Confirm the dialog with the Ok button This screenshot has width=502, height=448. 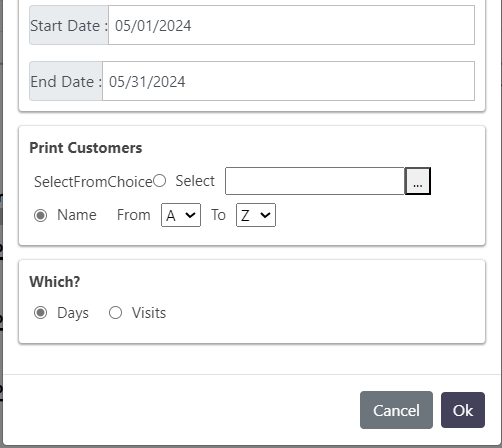pyautogui.click(x=463, y=410)
